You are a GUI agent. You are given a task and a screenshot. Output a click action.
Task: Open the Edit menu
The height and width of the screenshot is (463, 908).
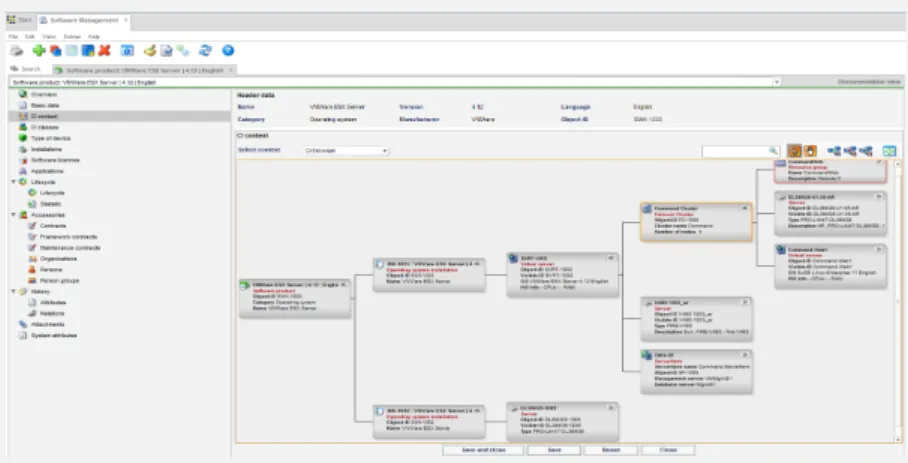[30, 36]
